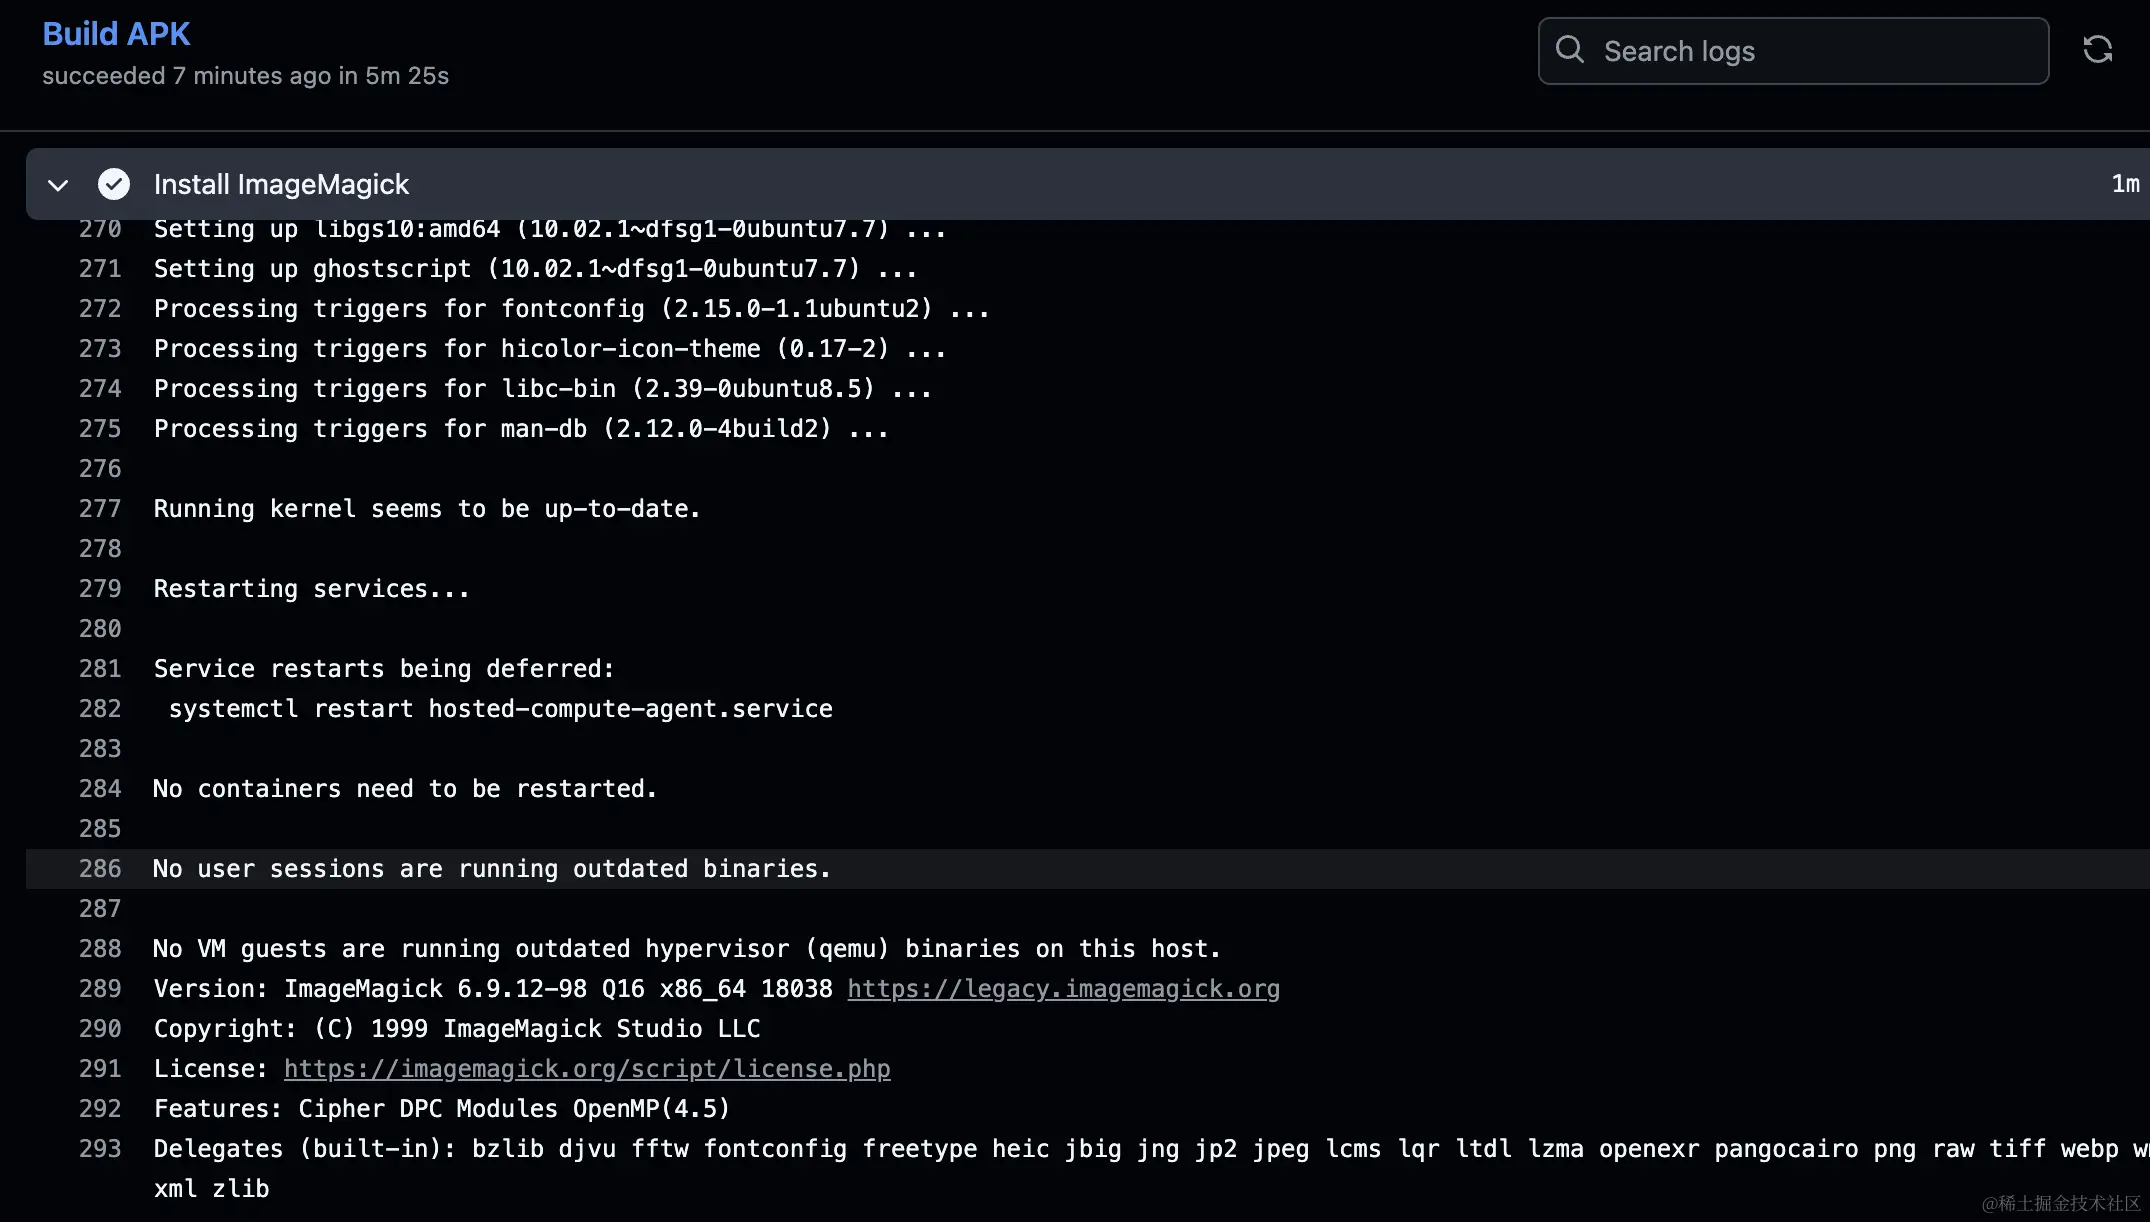Click line number 279 Restarting services
Image resolution: width=2150 pixels, height=1222 pixels.
[100, 589]
